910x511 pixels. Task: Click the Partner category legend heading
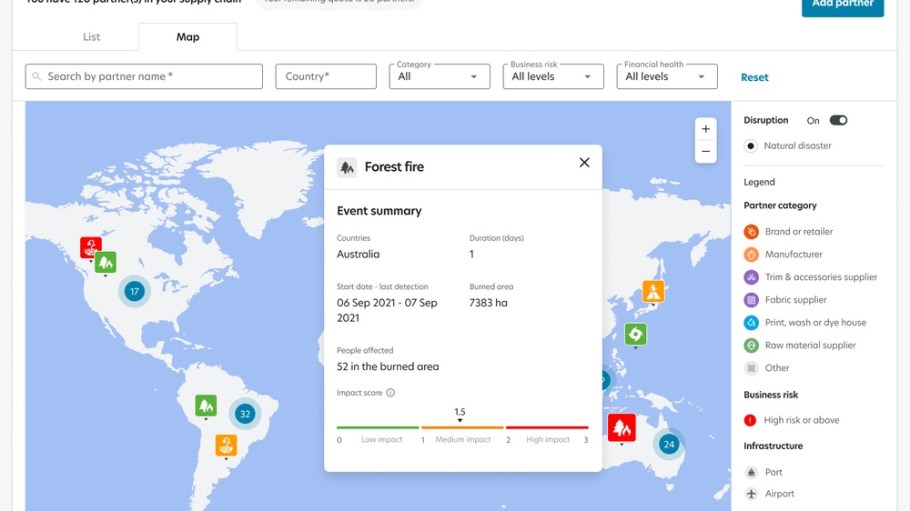pyautogui.click(x=780, y=206)
